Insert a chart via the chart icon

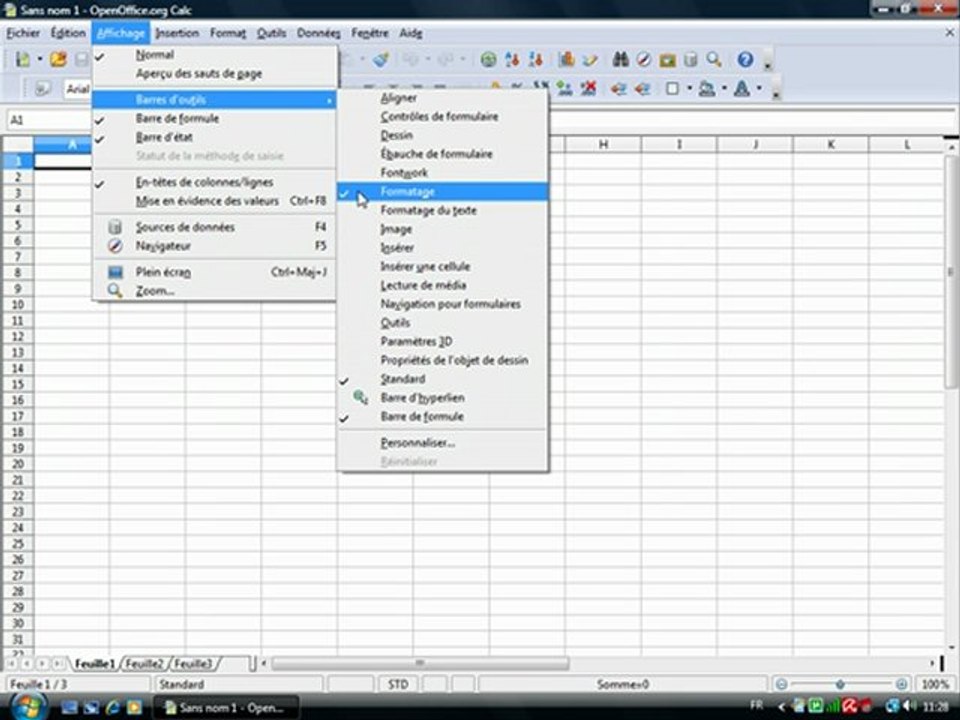tap(566, 59)
